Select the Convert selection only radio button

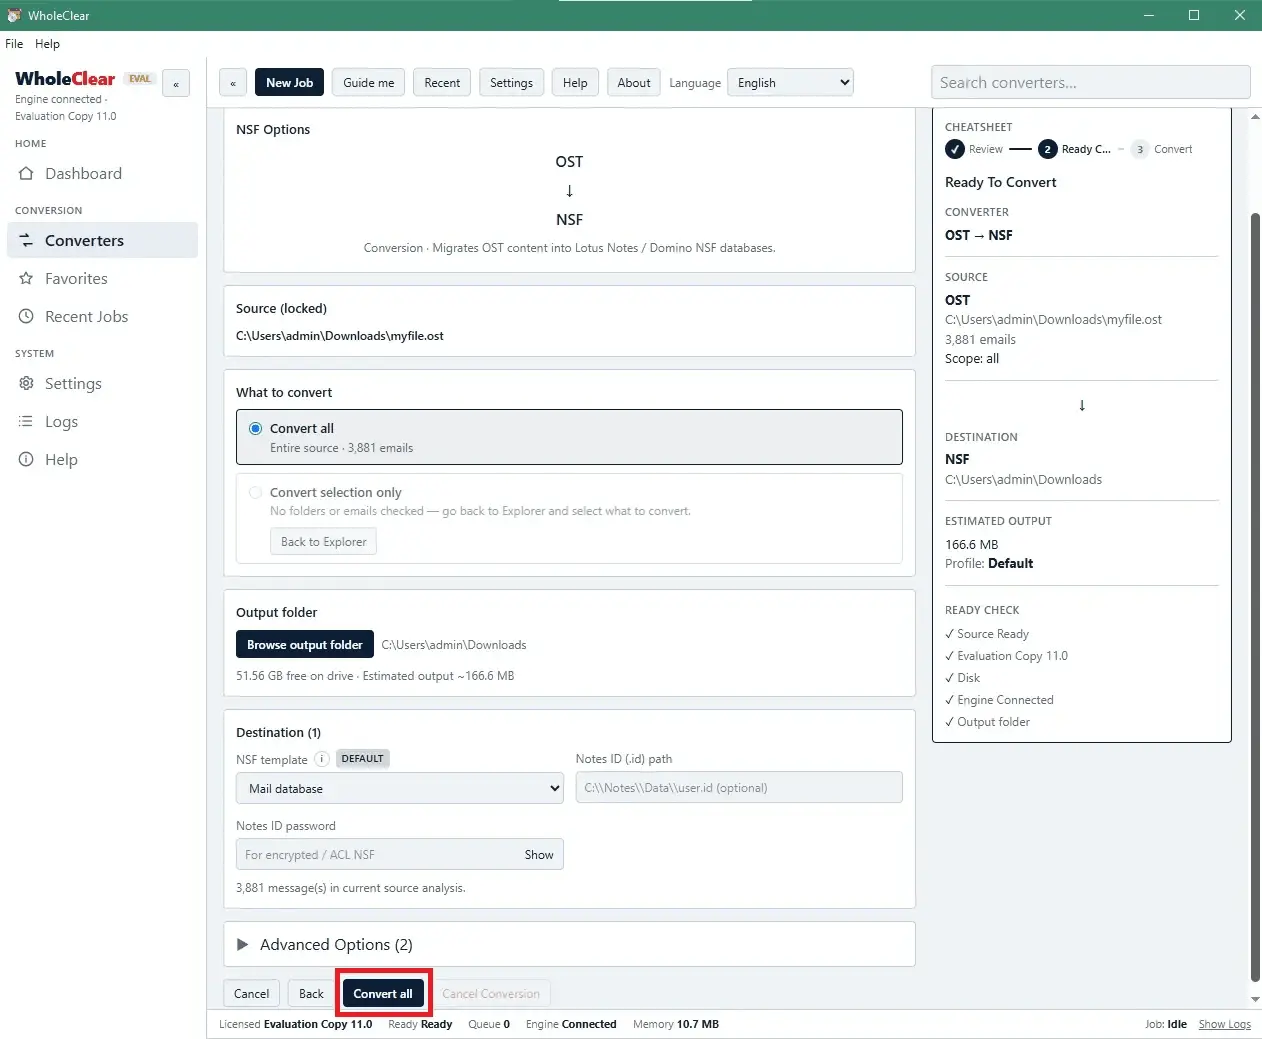pyautogui.click(x=256, y=492)
